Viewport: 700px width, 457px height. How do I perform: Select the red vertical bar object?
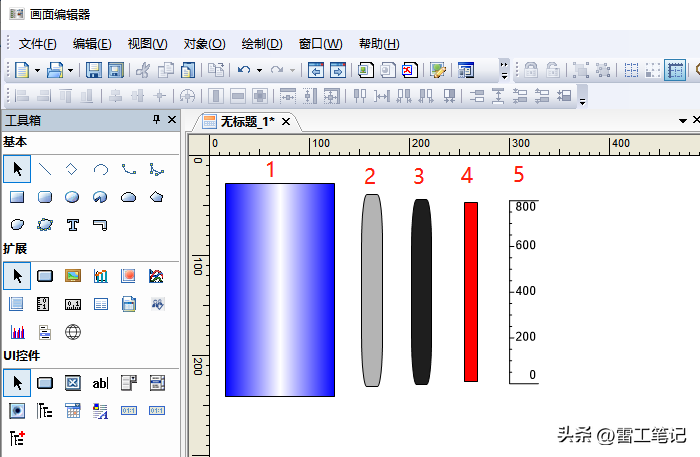[x=471, y=291]
